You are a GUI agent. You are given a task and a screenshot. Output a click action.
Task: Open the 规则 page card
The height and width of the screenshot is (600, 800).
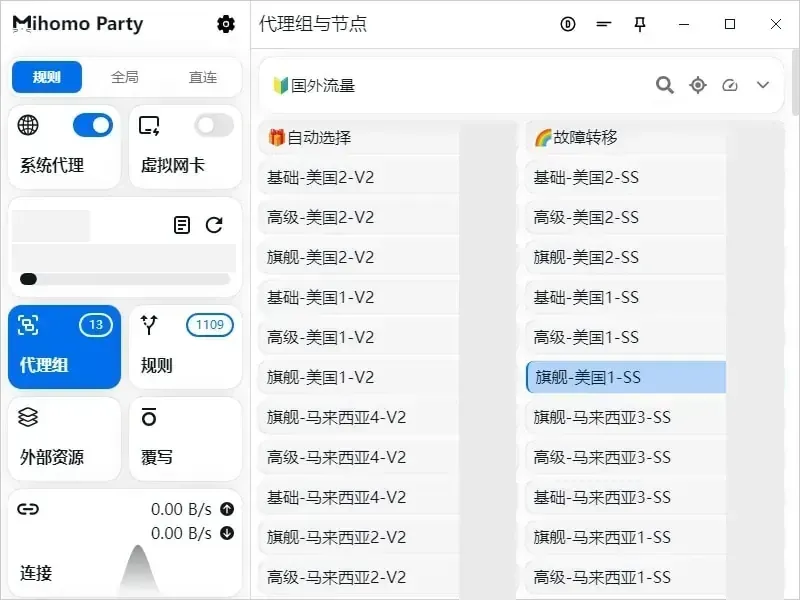[x=186, y=347]
